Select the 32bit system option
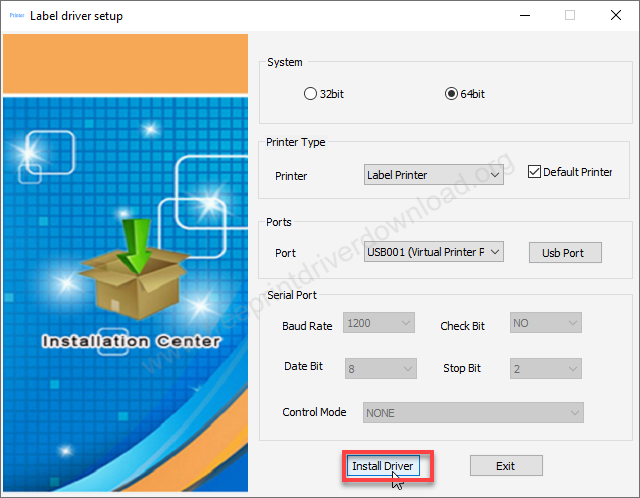Image resolution: width=640 pixels, height=498 pixels. pos(310,94)
